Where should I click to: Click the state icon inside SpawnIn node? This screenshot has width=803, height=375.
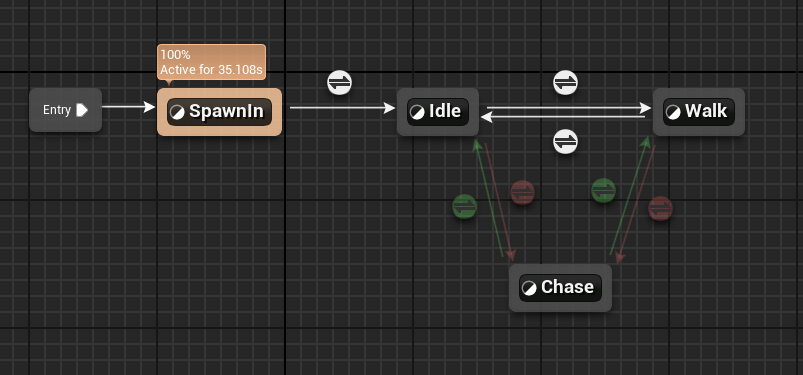click(x=177, y=113)
